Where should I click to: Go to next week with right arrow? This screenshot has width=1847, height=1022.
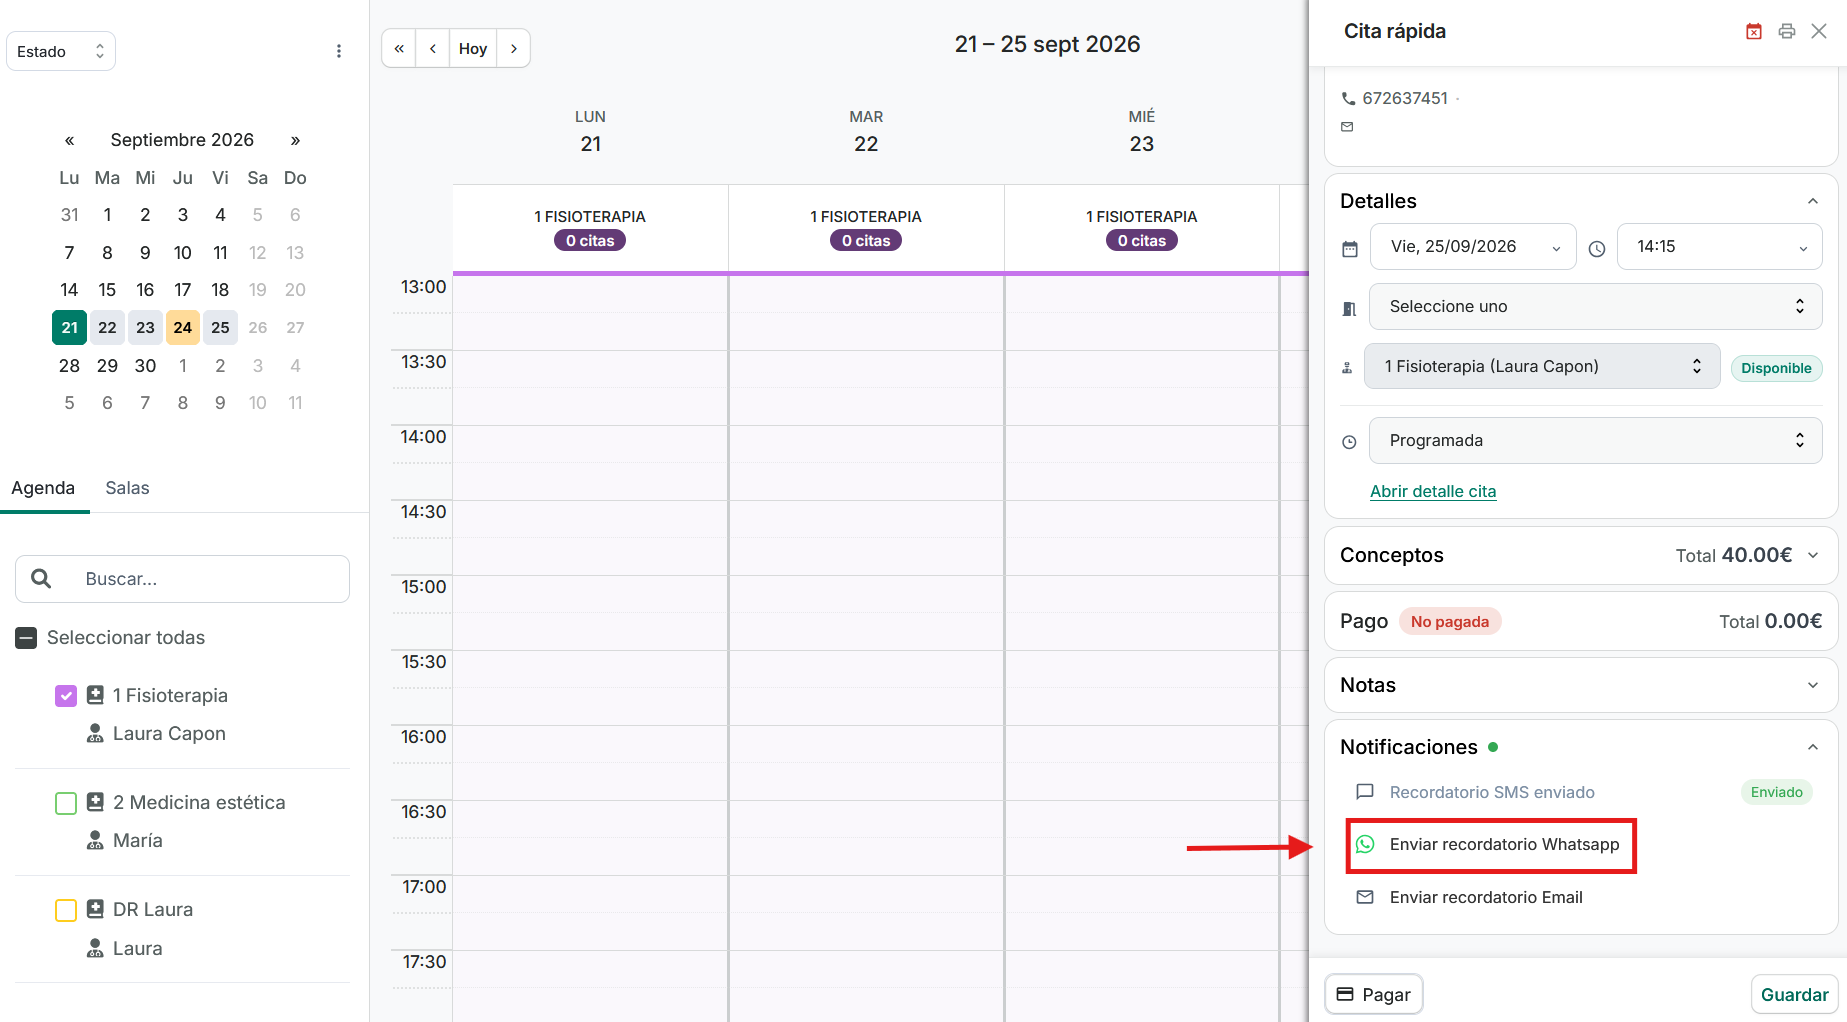pyautogui.click(x=514, y=48)
